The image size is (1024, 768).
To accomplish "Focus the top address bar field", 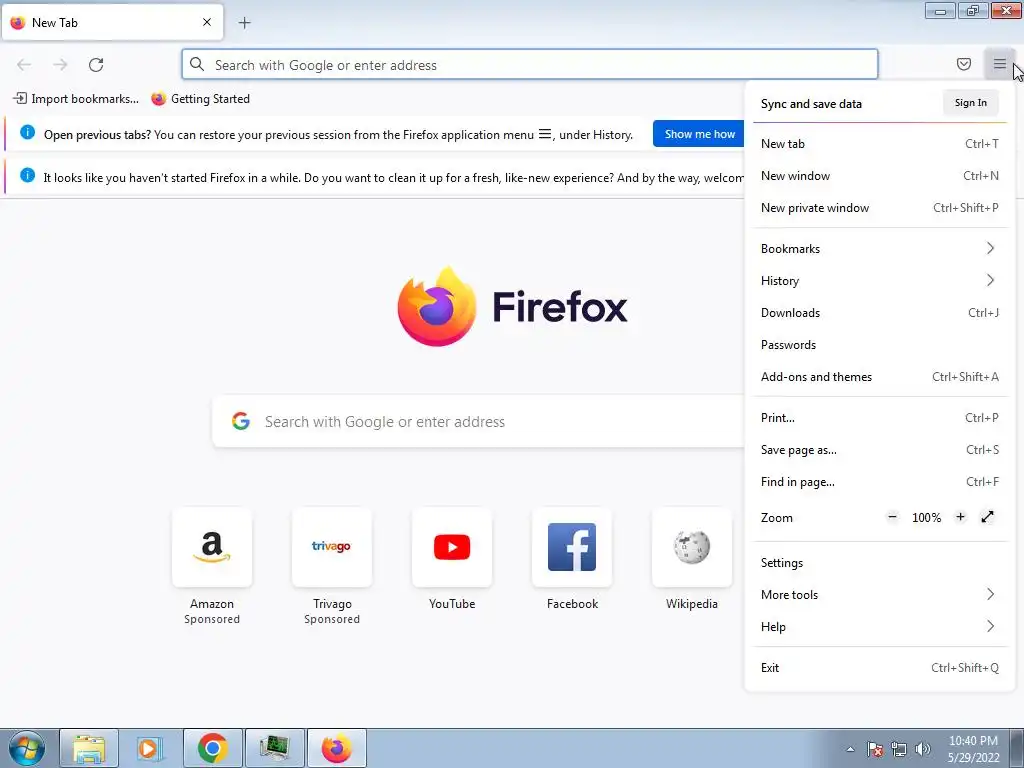I will click(530, 64).
